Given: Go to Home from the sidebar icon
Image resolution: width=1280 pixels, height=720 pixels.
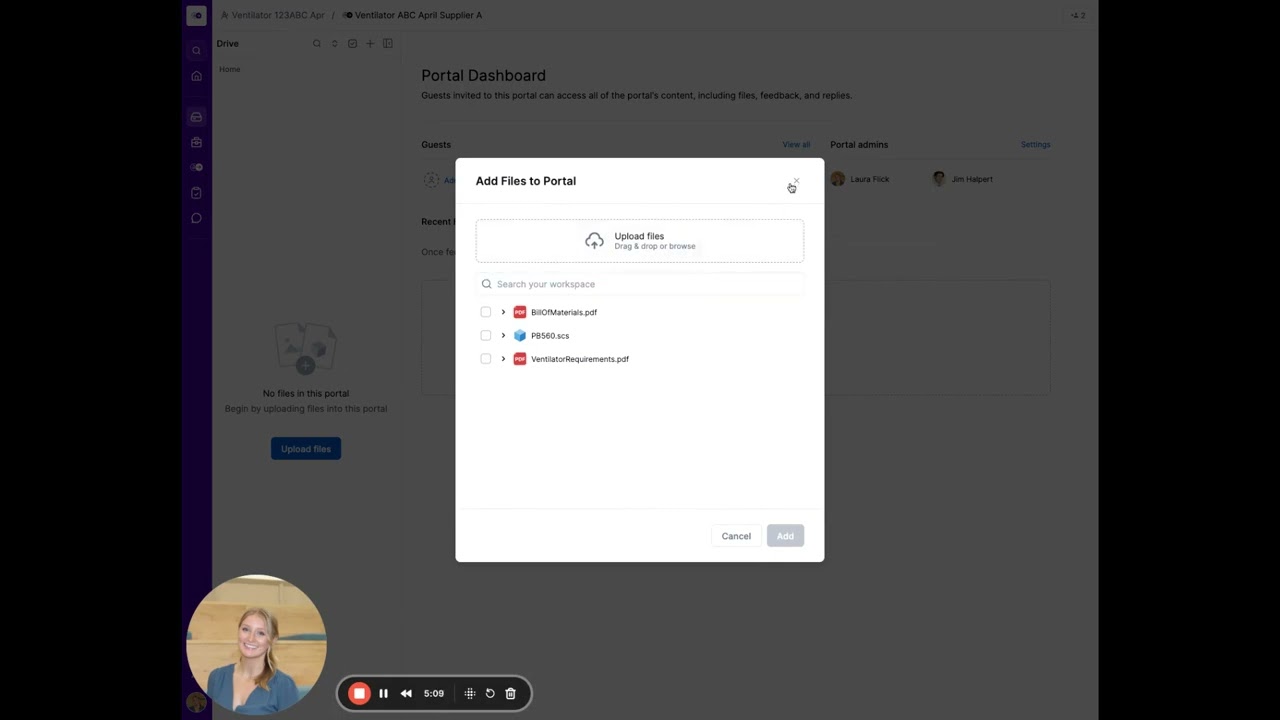Looking at the screenshot, I should coord(196,76).
